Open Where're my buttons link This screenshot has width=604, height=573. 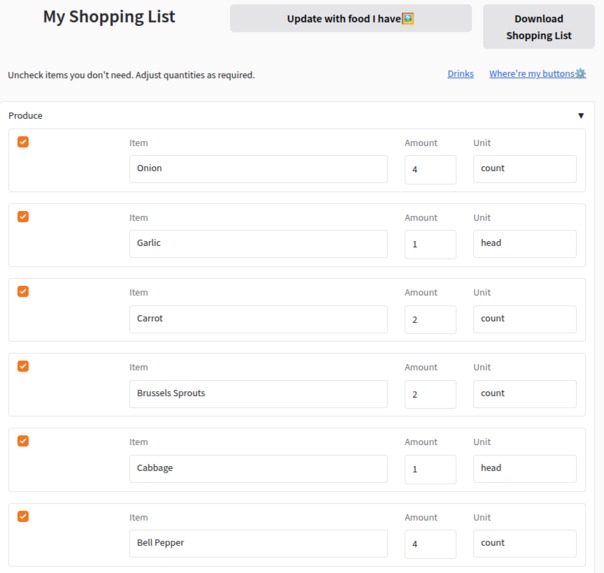click(x=537, y=74)
